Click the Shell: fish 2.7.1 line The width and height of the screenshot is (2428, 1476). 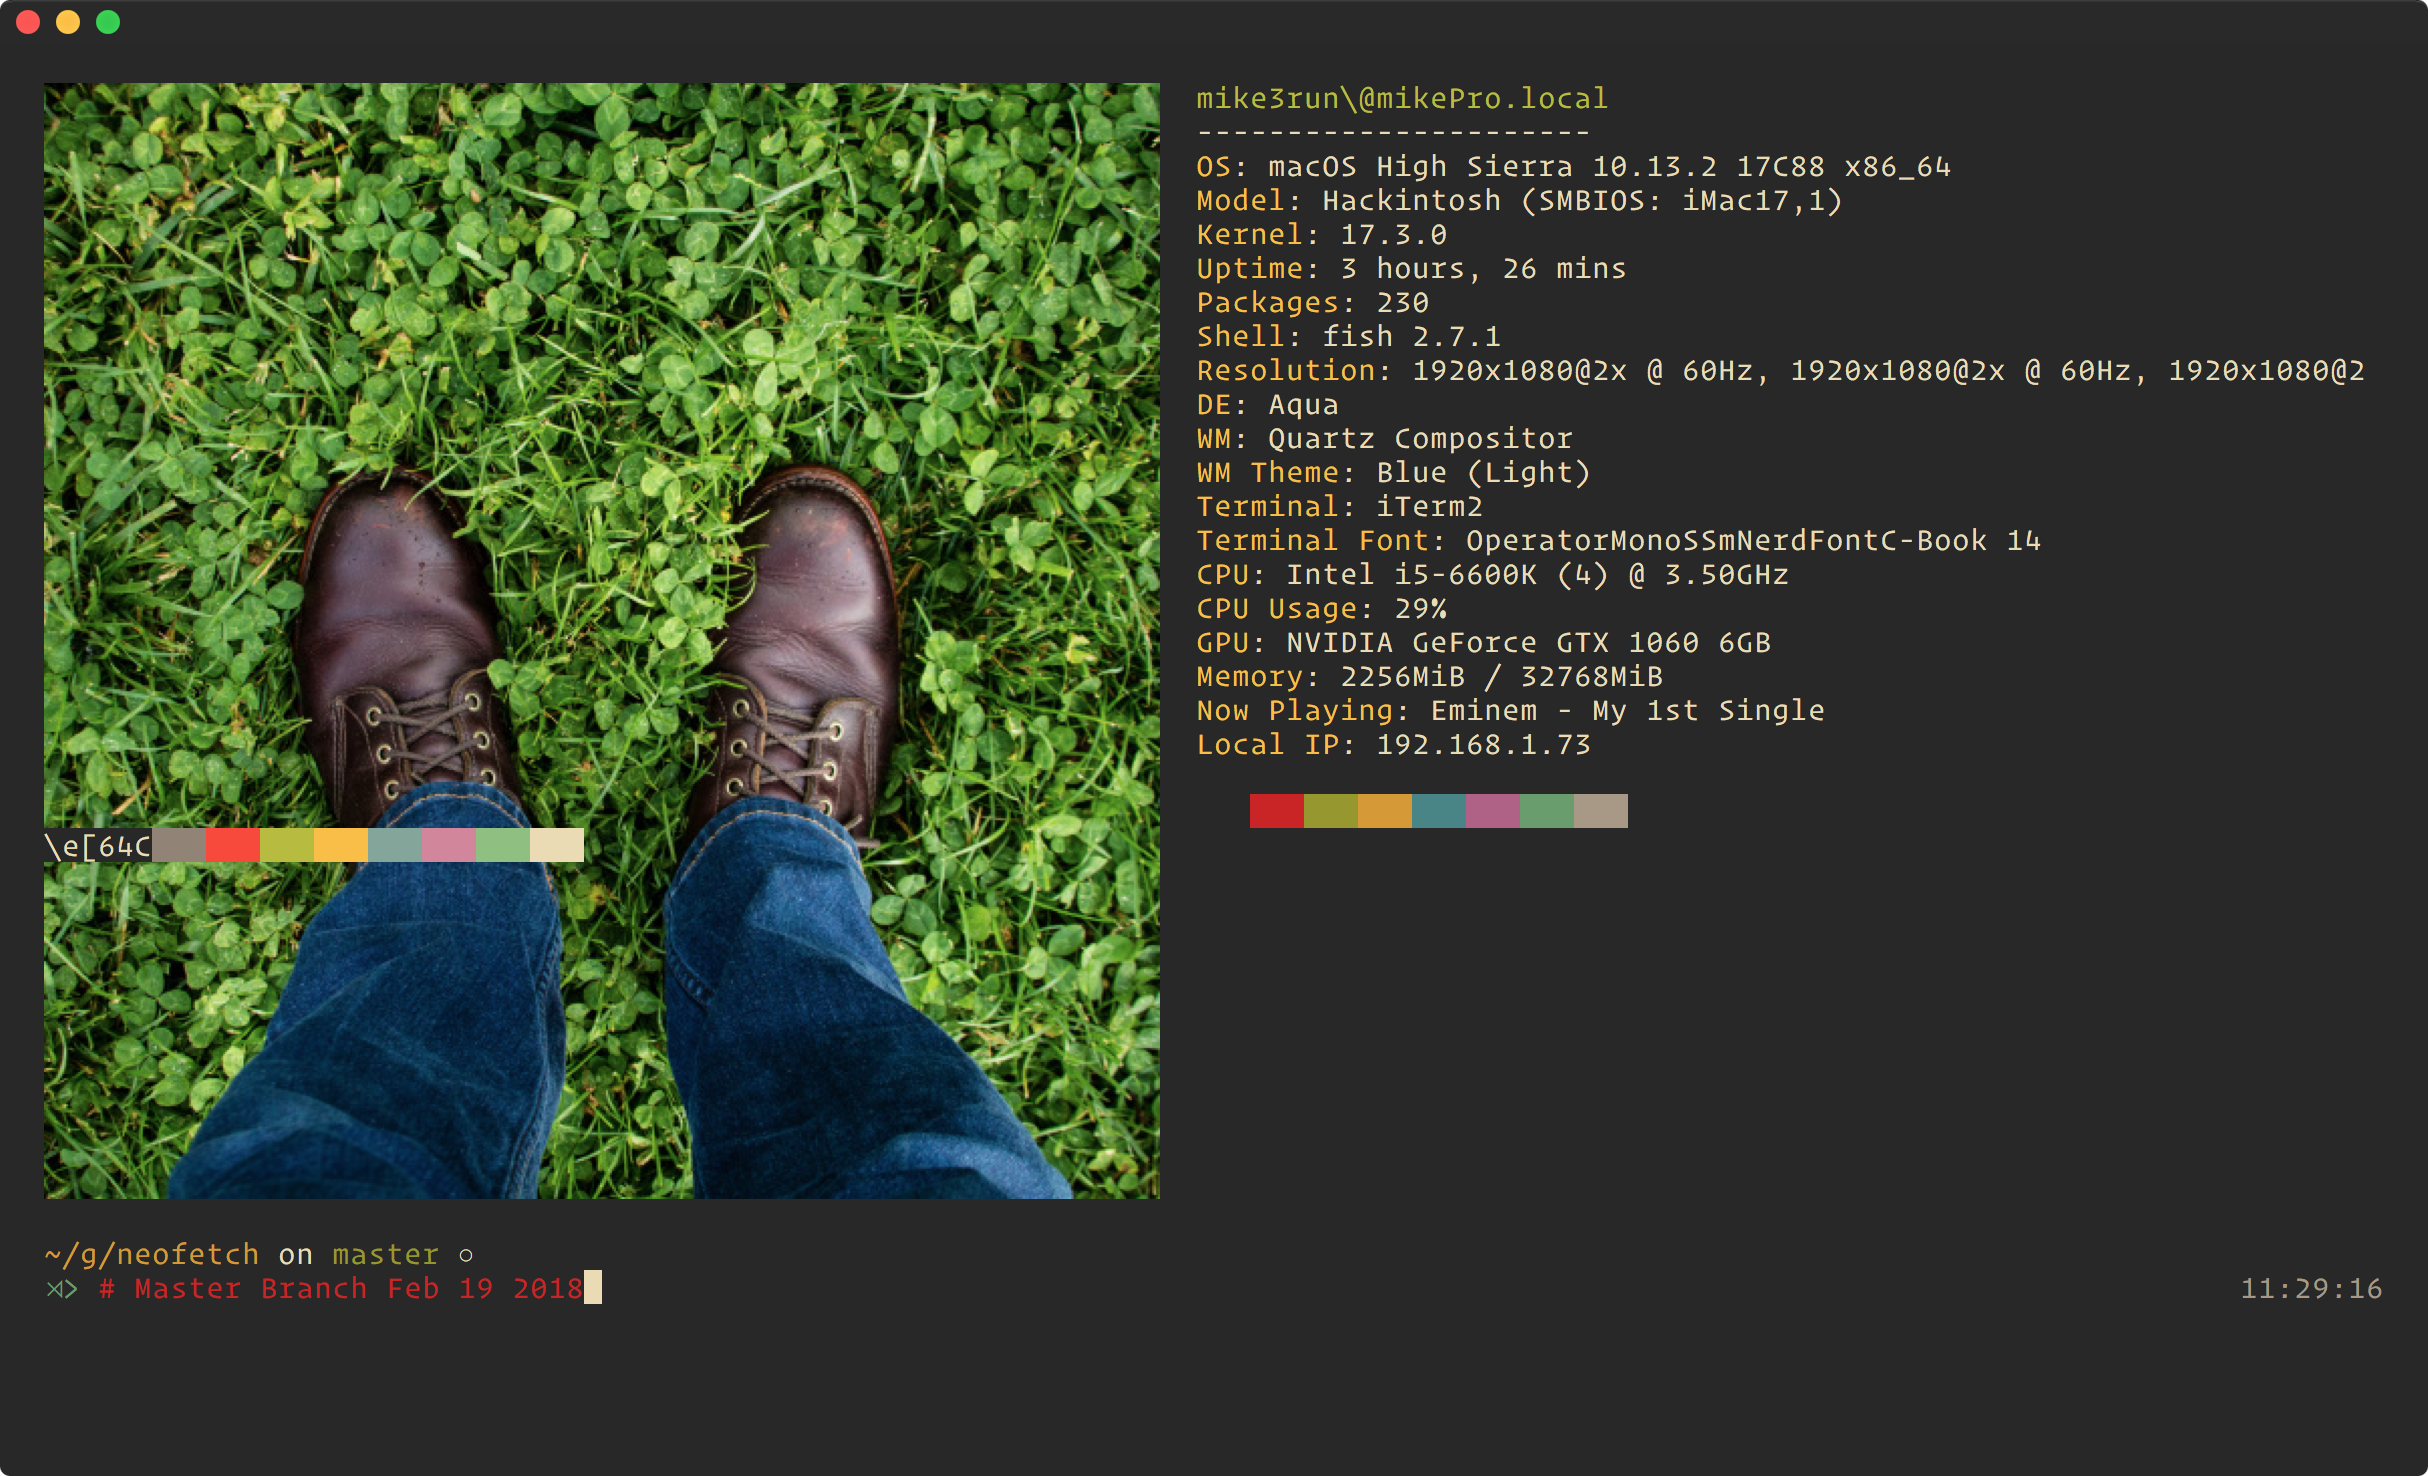coord(1349,336)
